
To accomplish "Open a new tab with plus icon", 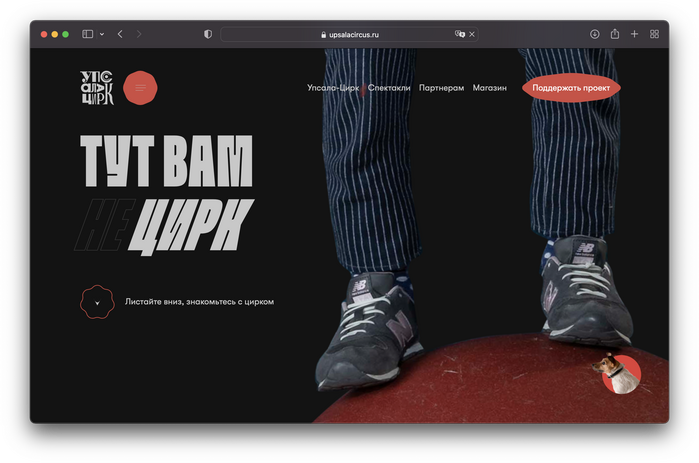I will [x=634, y=34].
